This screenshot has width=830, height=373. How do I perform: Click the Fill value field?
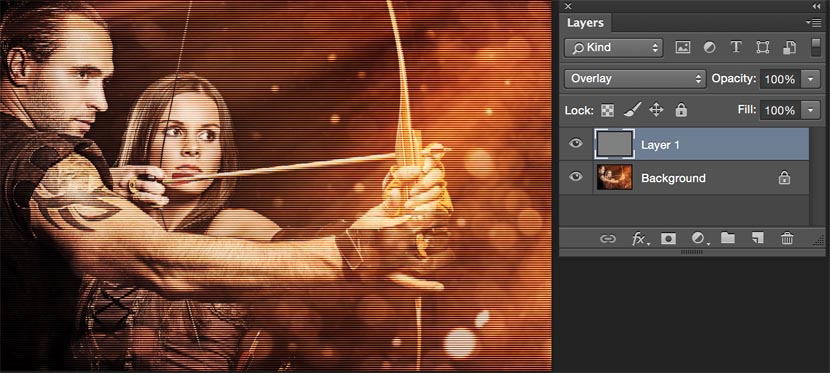pyautogui.click(x=780, y=110)
